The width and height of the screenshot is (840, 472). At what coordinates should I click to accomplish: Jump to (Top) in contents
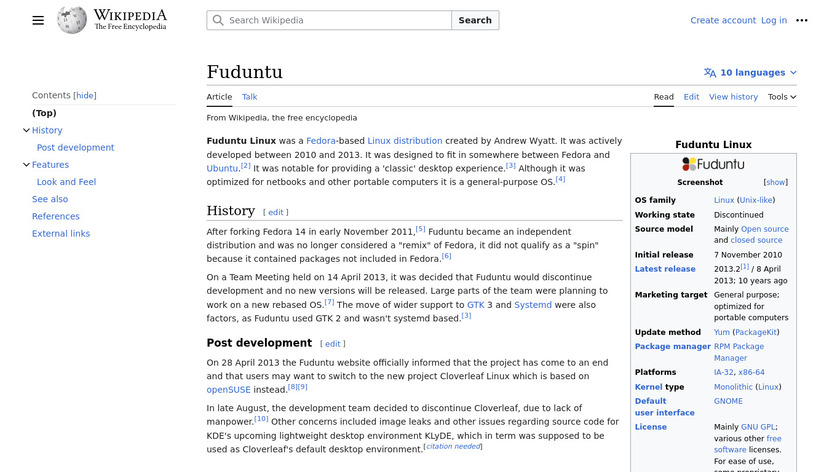[44, 113]
